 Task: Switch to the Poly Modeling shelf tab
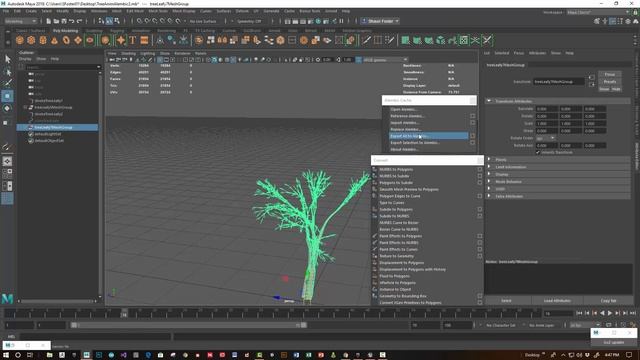[65, 31]
